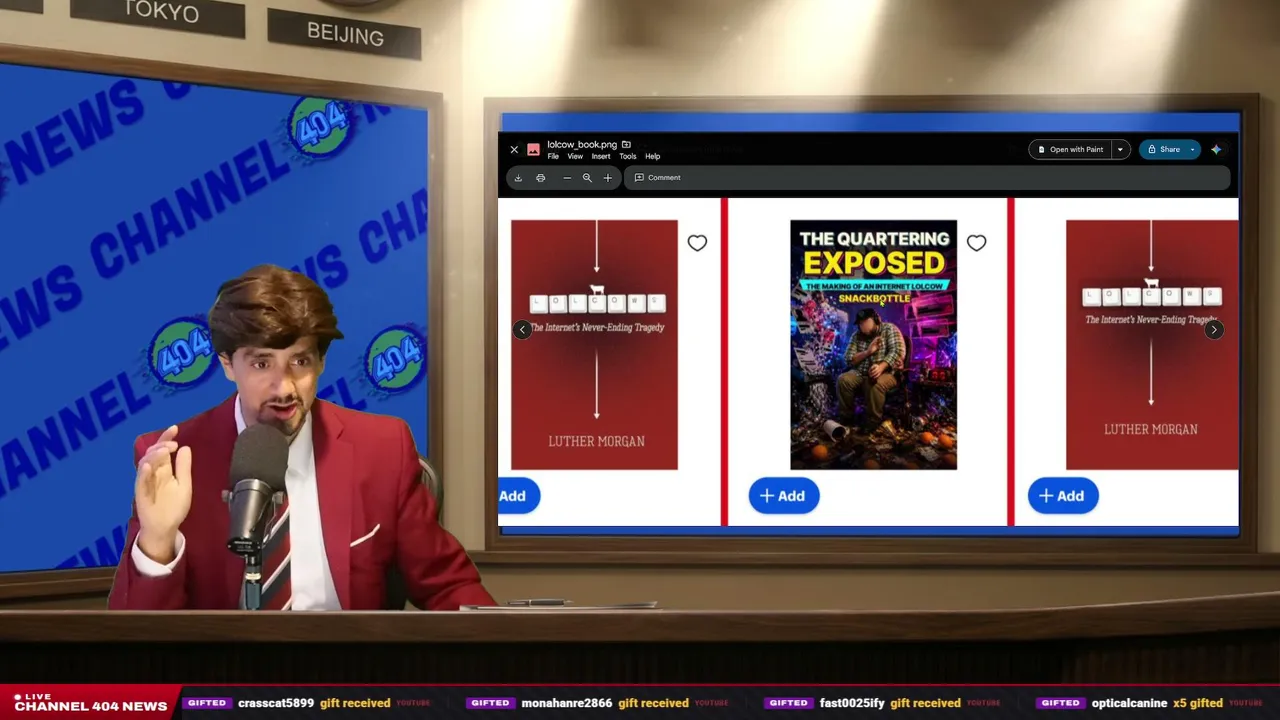
Task: Click the Open with Paint button
Action: 1070,150
